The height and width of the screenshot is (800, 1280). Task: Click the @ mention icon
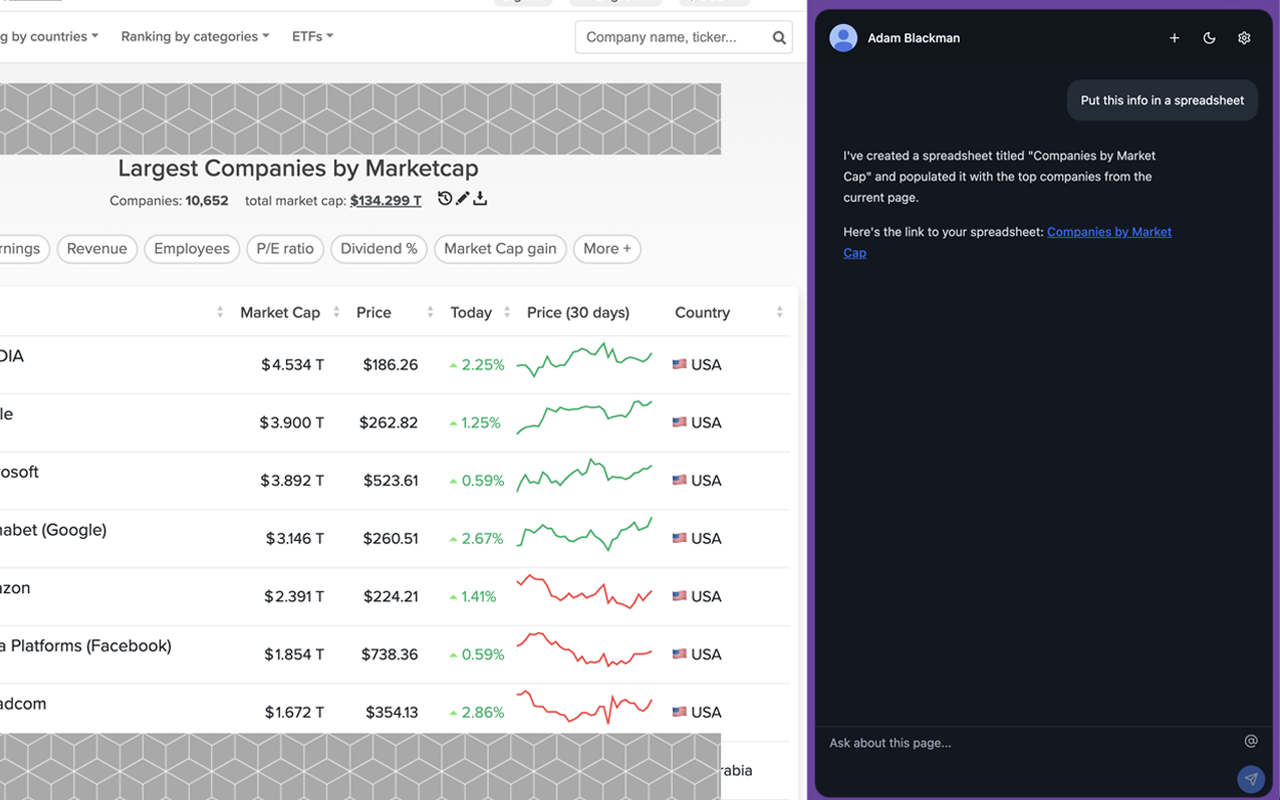pyautogui.click(x=1250, y=741)
